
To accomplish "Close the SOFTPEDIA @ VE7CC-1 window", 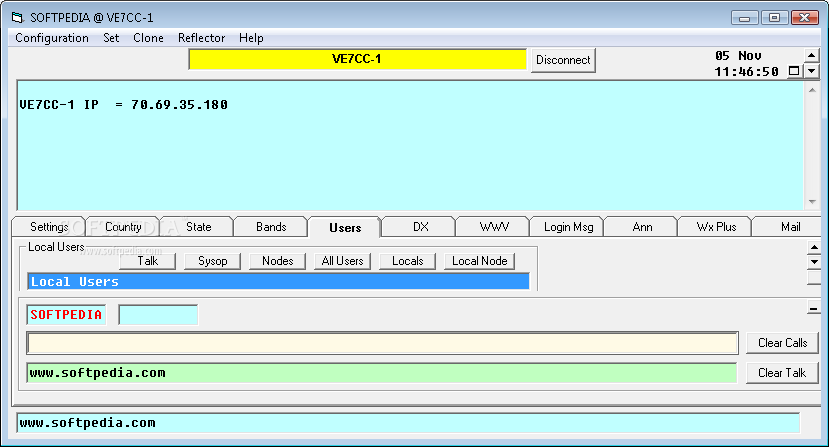I will pos(805,17).
